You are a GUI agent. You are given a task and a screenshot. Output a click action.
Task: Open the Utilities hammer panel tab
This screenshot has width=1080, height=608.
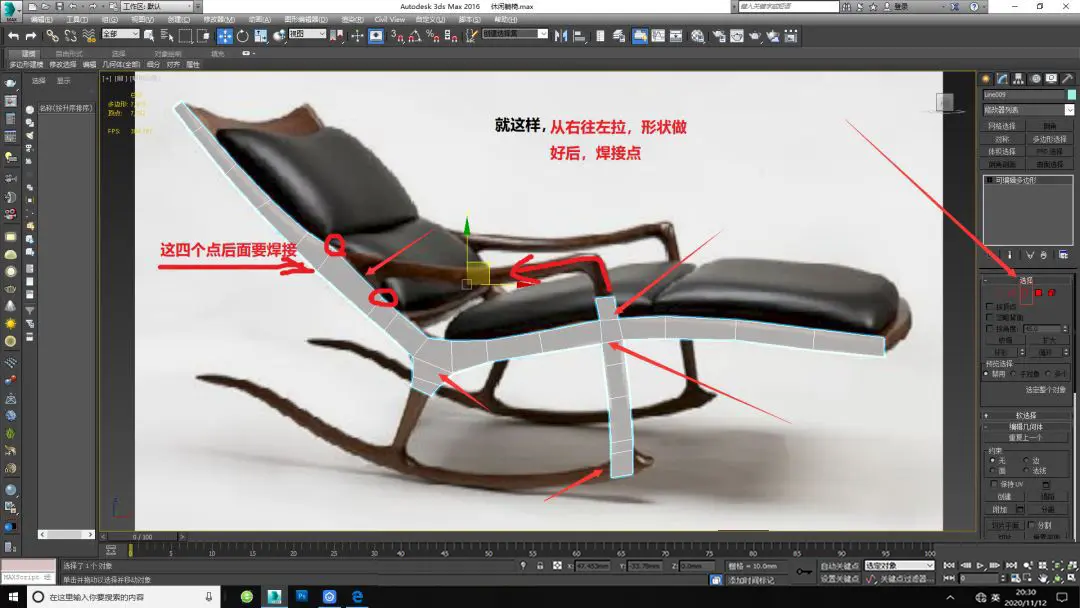point(1067,78)
